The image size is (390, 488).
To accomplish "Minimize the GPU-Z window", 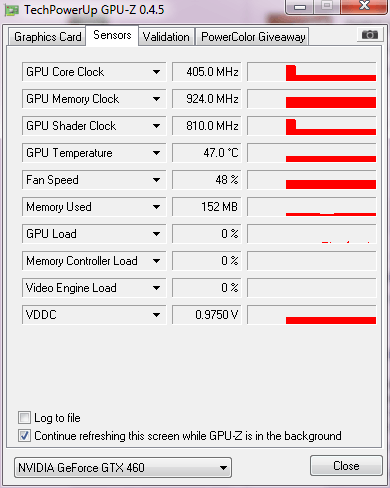I will pyautogui.click(x=300, y=7).
